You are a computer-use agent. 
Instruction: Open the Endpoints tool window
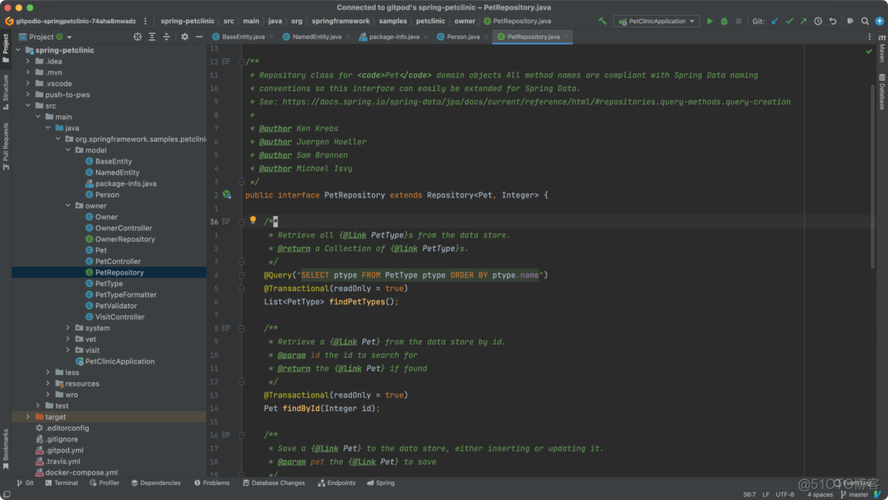(x=336, y=483)
